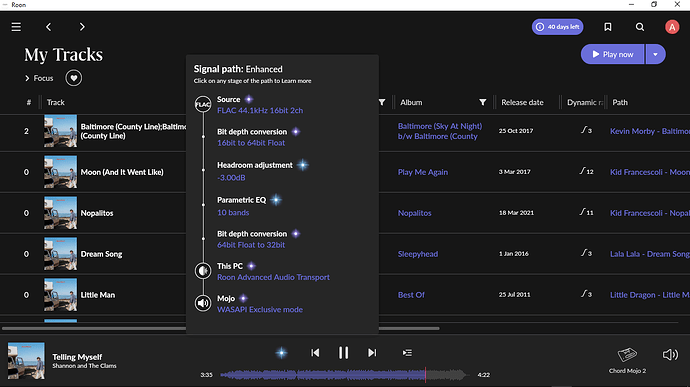Open the hamburger navigation menu
Image resolution: width=690 pixels, height=387 pixels.
(x=16, y=27)
